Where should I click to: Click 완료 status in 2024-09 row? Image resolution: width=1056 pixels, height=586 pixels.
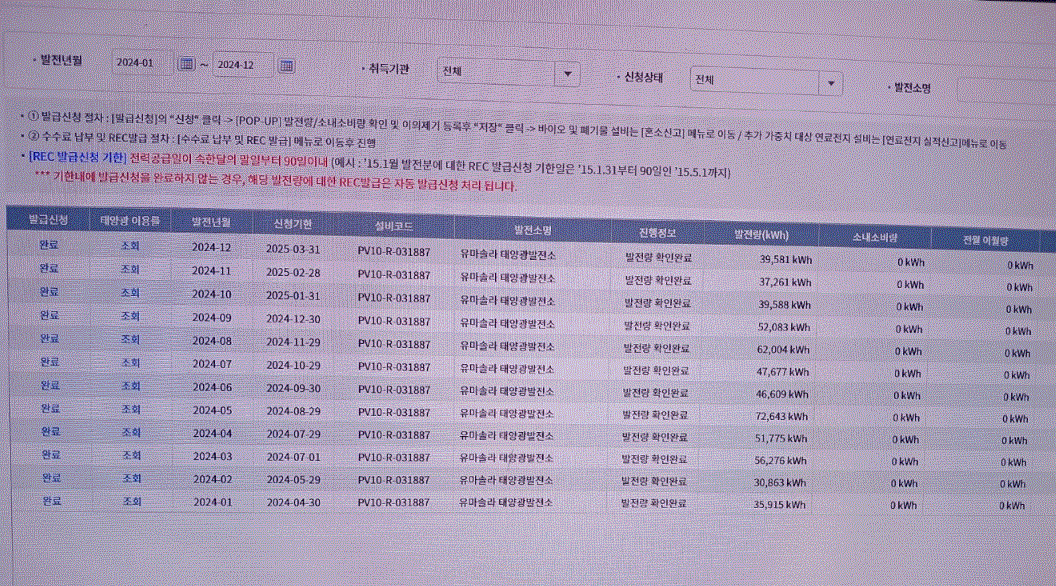click(49, 315)
